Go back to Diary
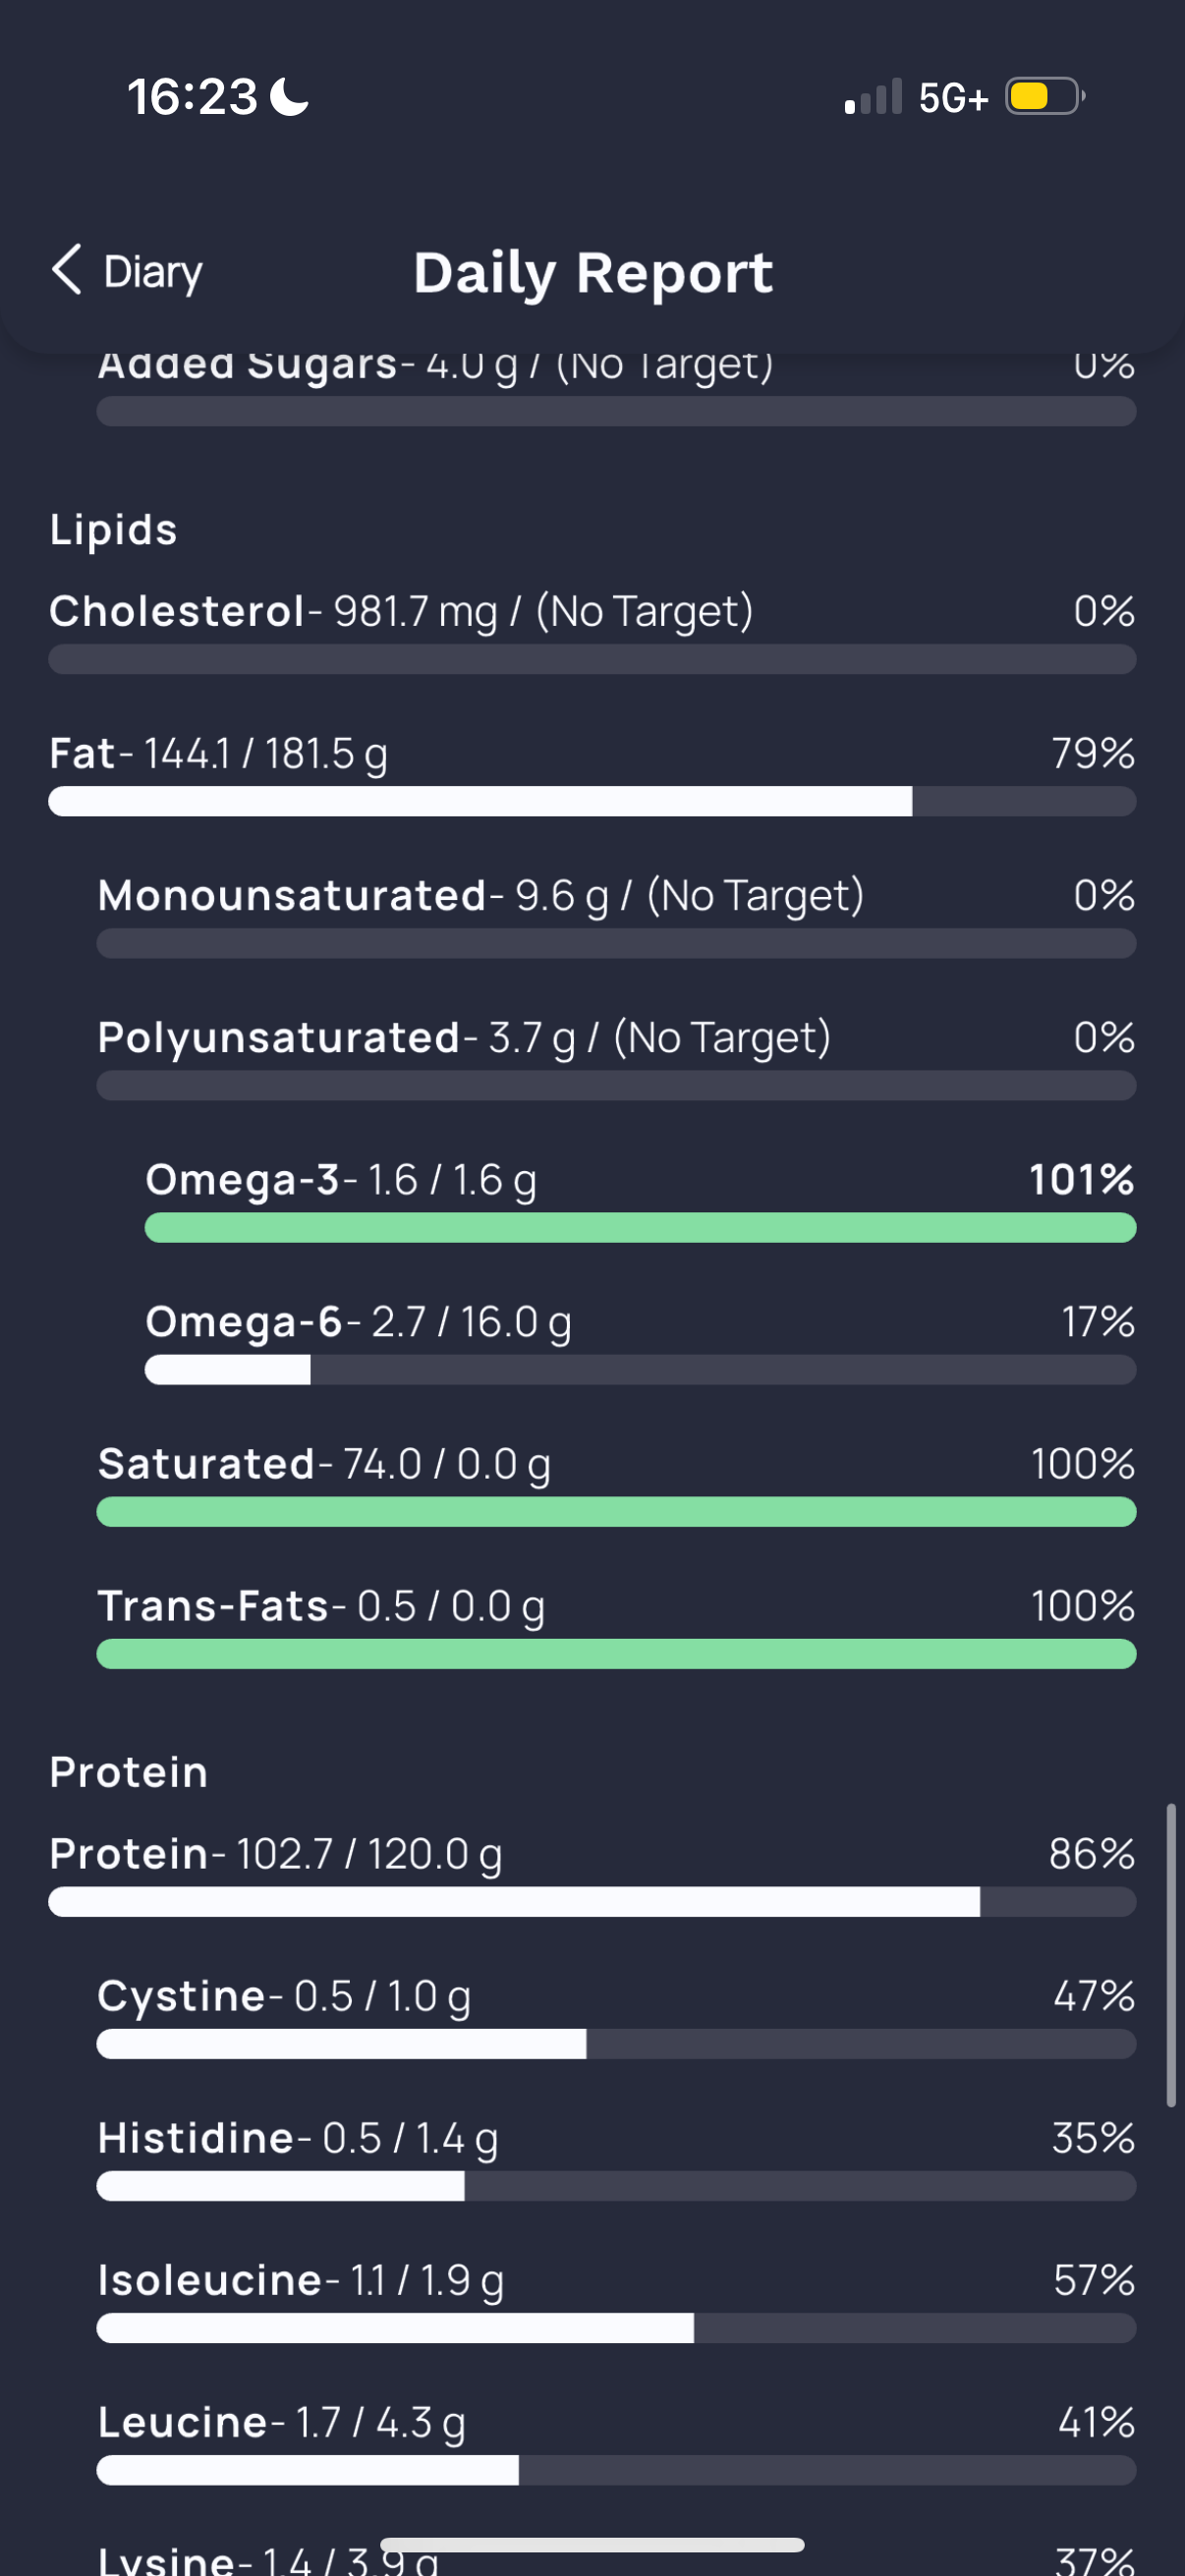The image size is (1185, 2576). tap(127, 271)
